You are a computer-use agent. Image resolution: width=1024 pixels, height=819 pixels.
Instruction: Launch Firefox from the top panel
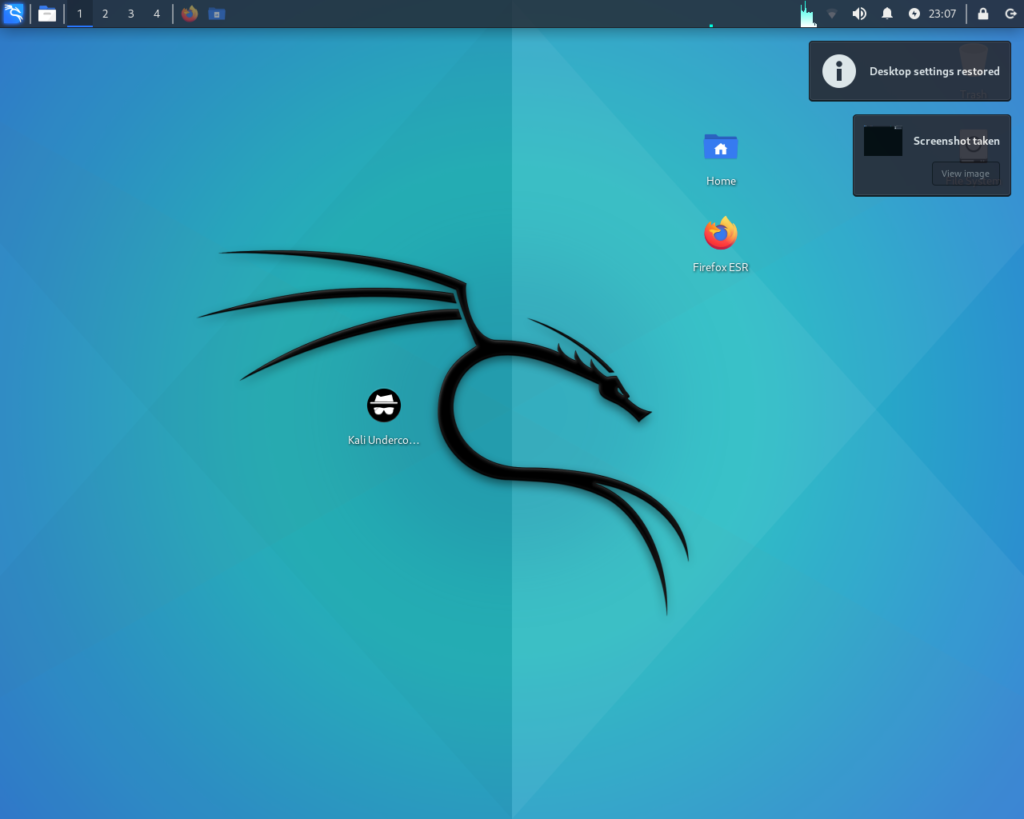click(189, 14)
